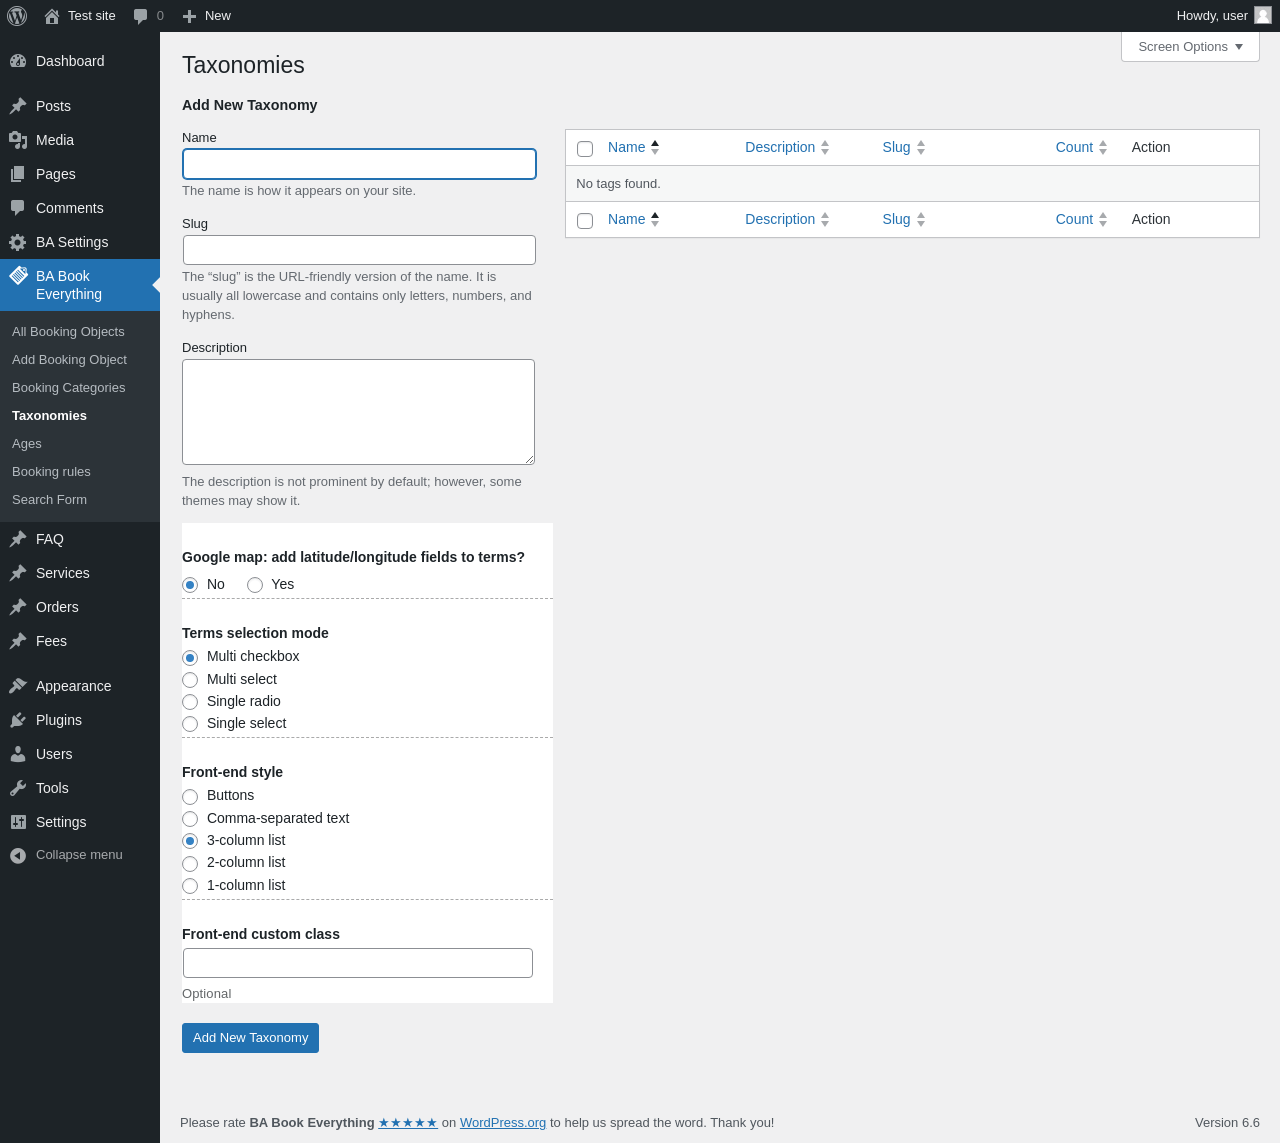
Task: Select Multi checkbox selection mode
Action: point(190,658)
